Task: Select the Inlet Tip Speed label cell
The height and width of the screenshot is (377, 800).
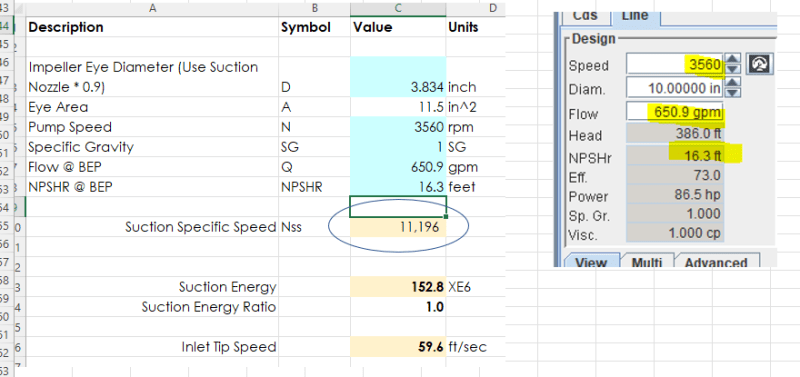Action: click(152, 347)
